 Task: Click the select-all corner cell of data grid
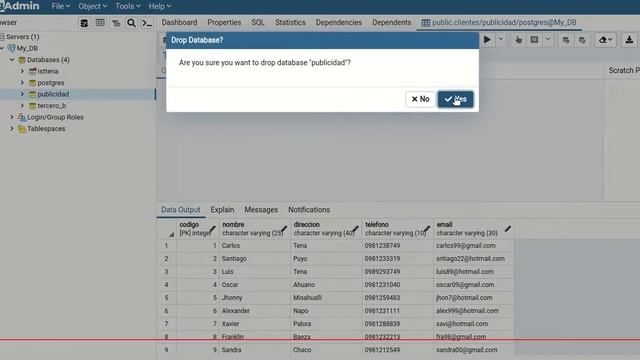click(x=167, y=229)
